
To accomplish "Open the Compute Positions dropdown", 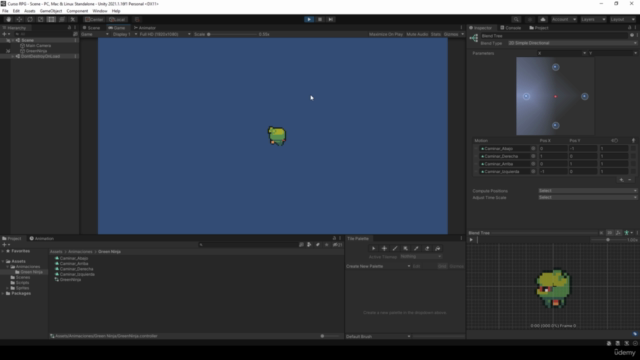I will [x=587, y=191].
